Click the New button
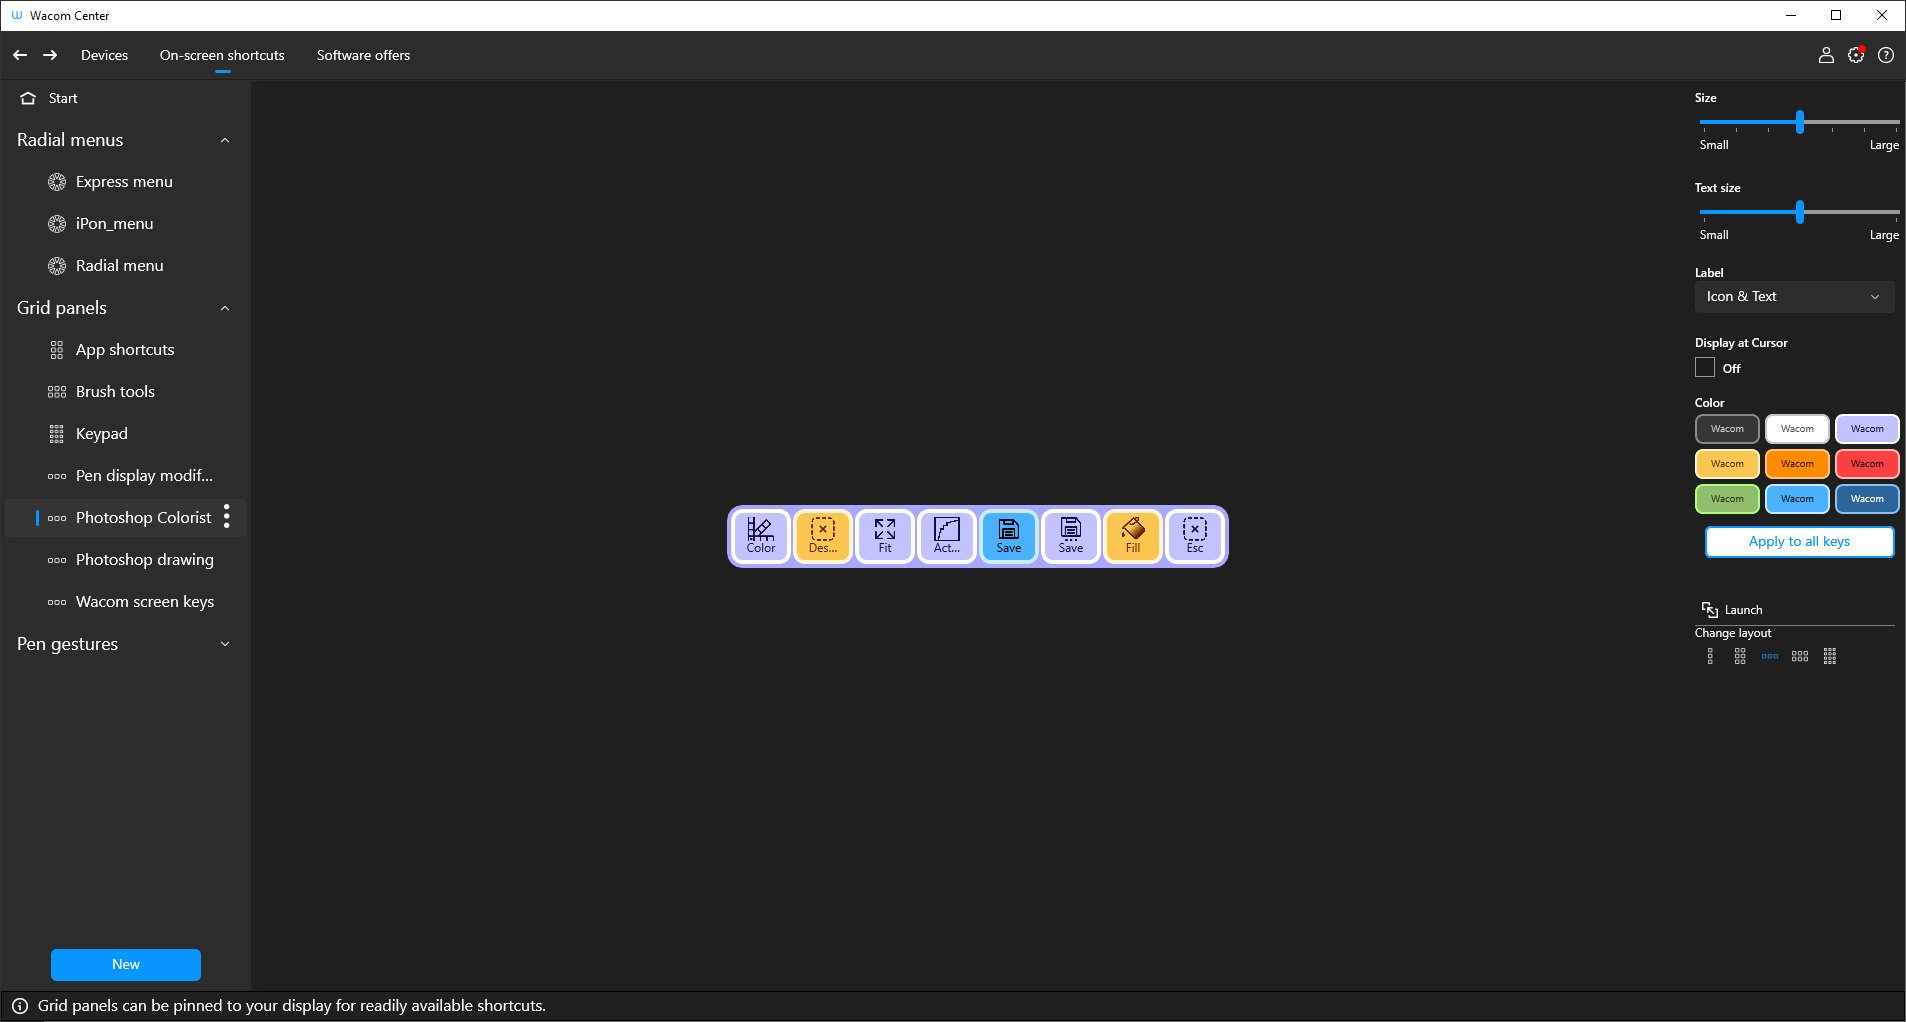This screenshot has width=1906, height=1022. point(126,964)
